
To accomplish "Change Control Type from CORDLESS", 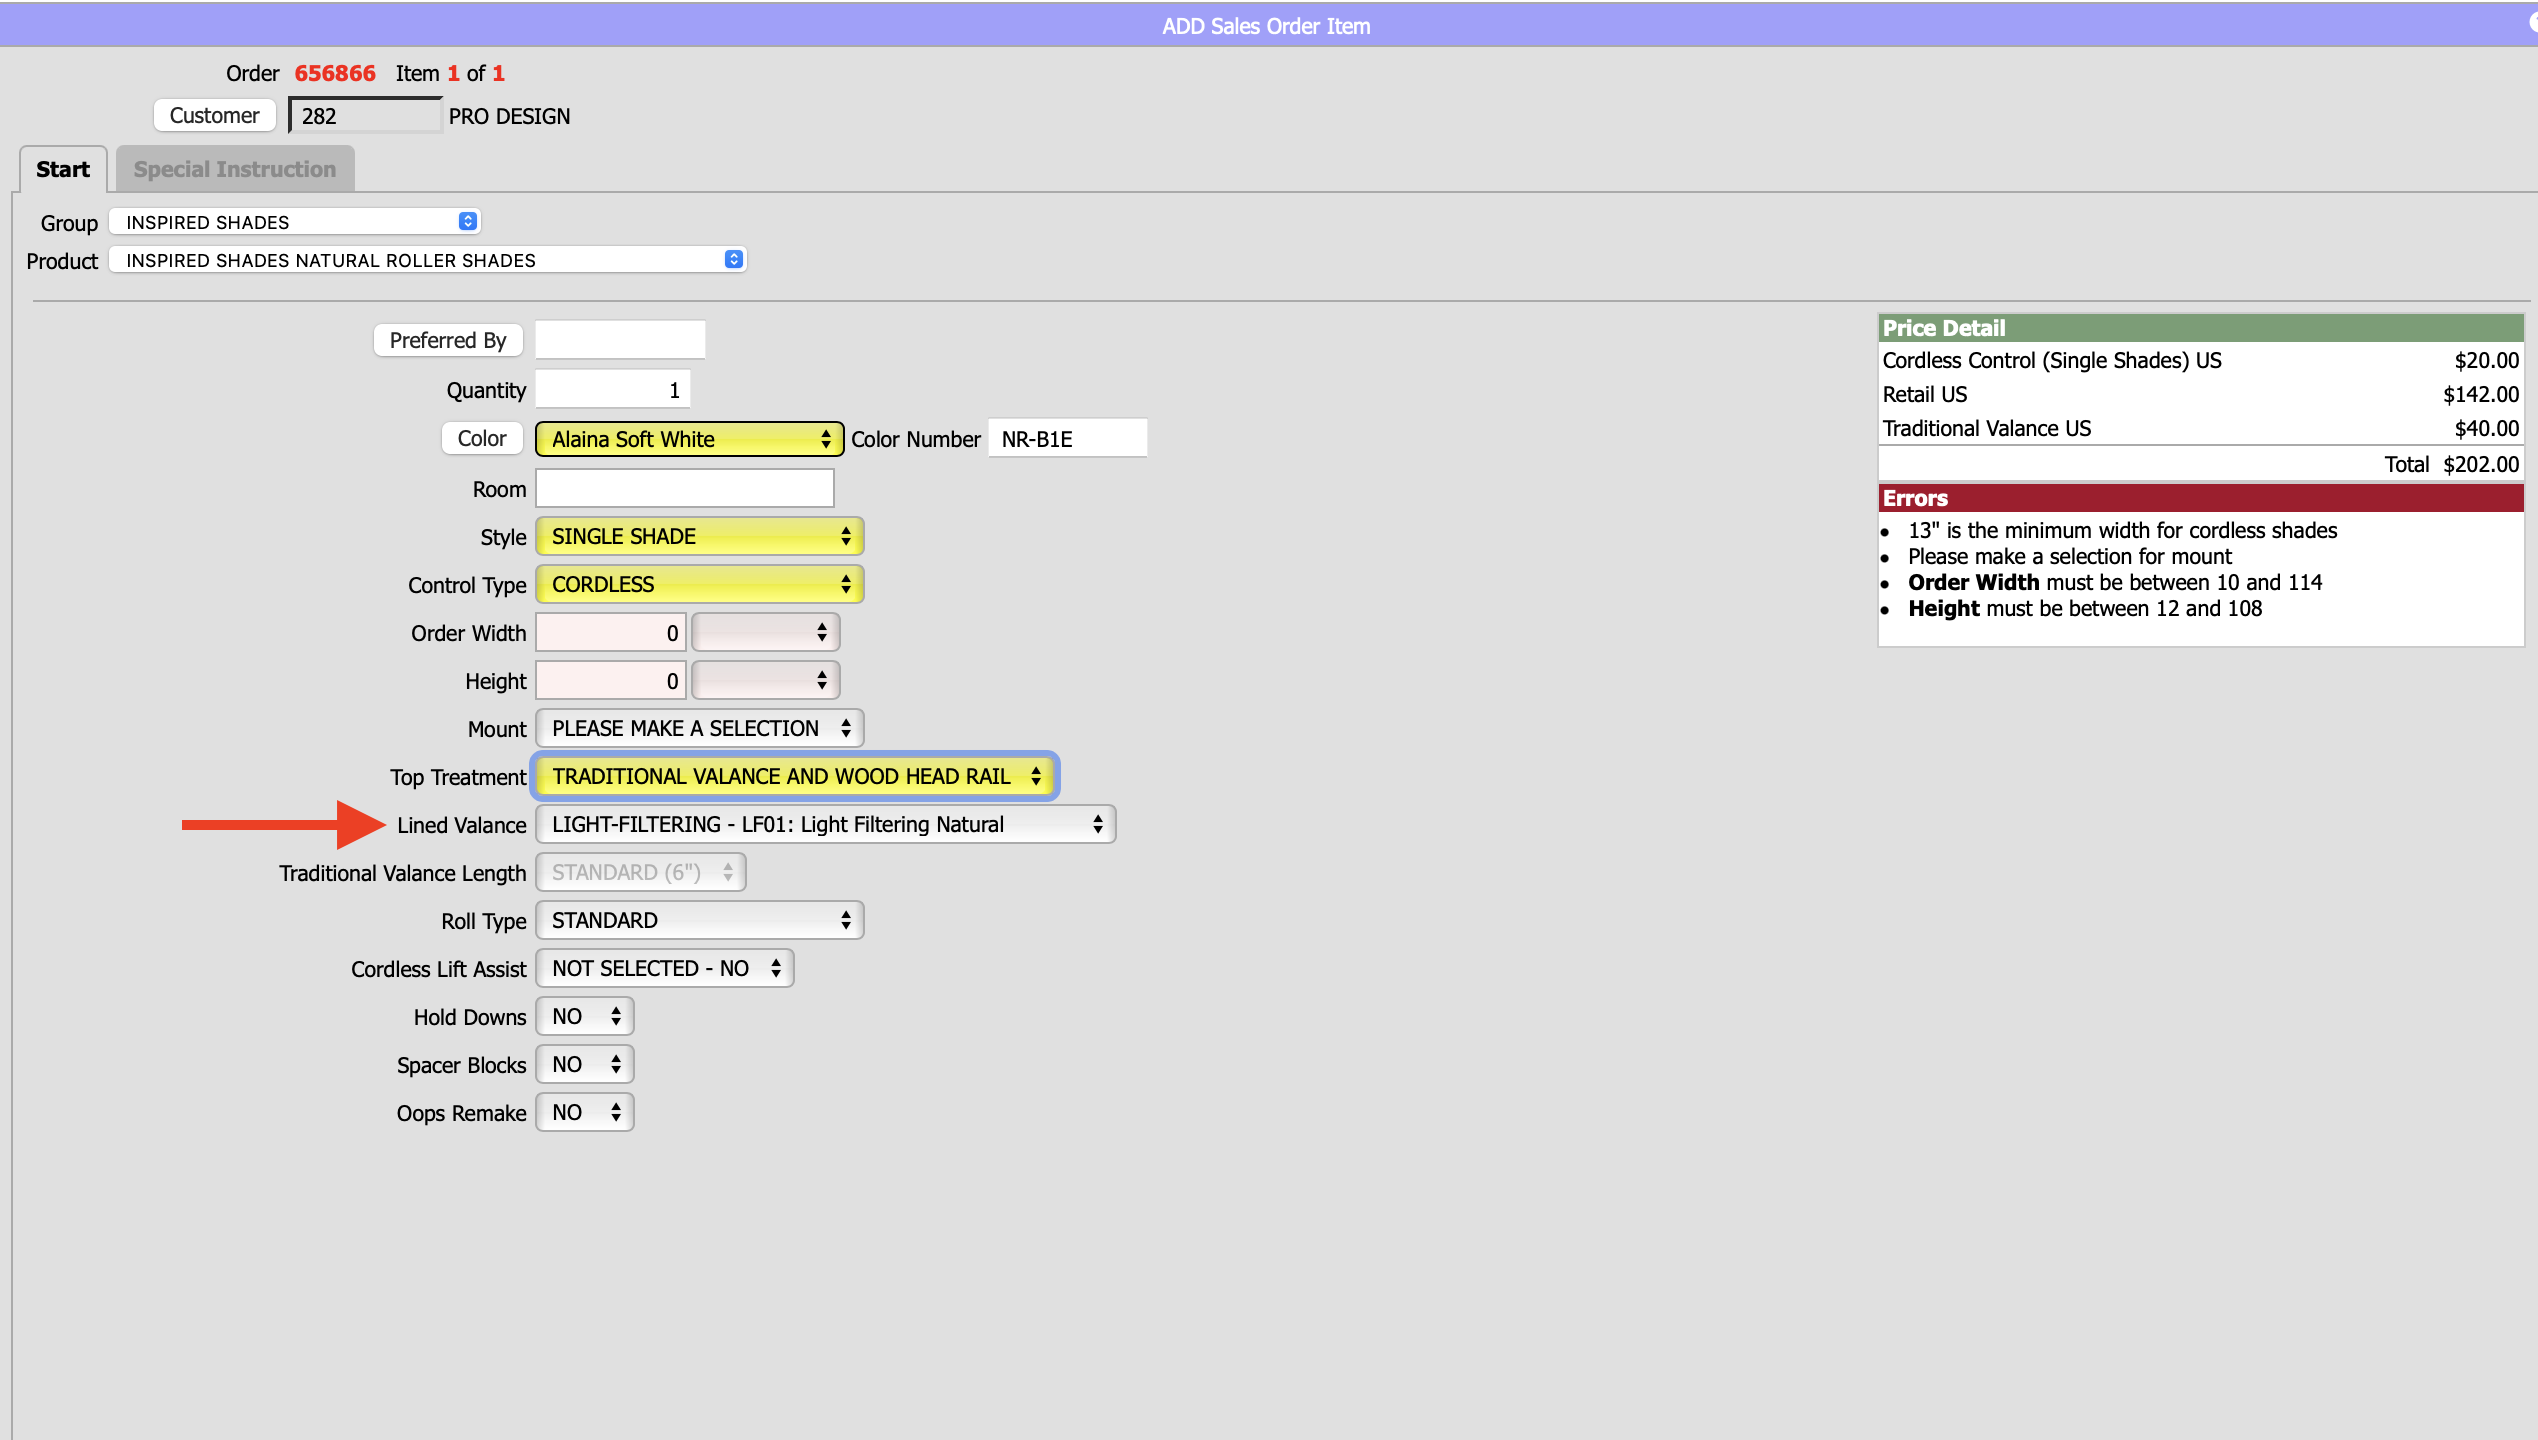I will pos(699,584).
